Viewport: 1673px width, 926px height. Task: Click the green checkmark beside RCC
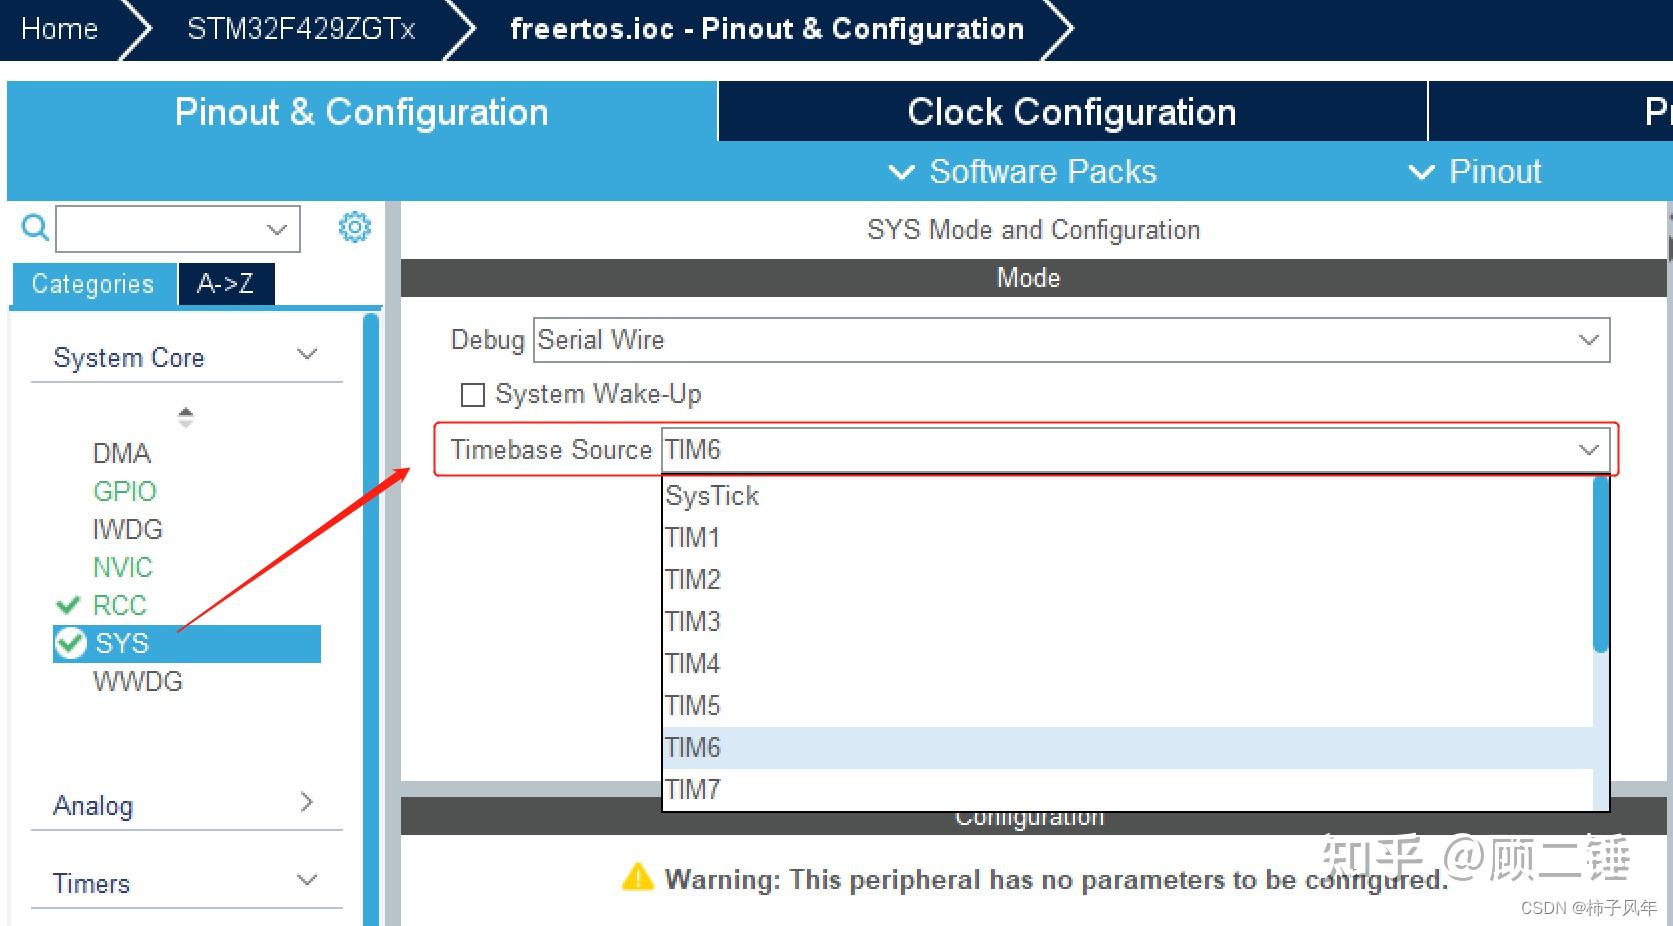point(68,605)
